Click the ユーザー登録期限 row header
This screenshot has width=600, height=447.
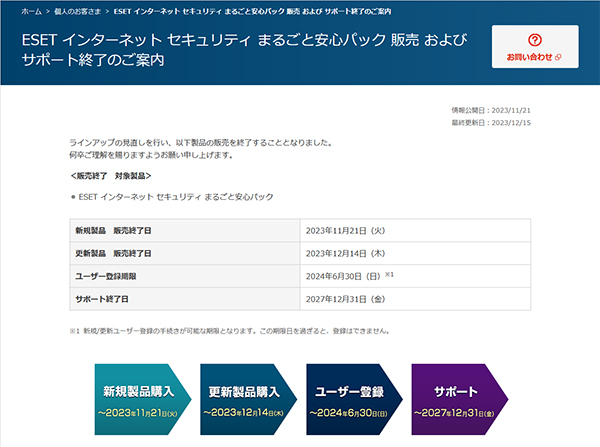tap(185, 276)
